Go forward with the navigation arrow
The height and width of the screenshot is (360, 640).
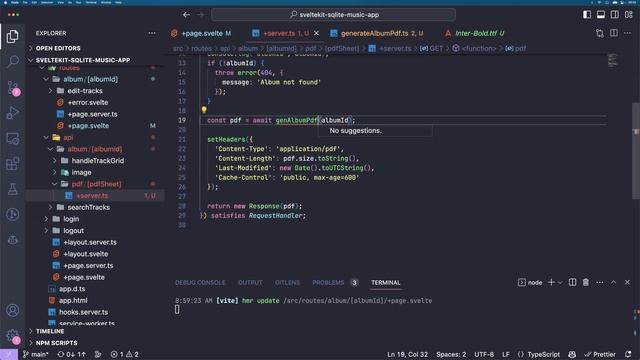coord(200,15)
